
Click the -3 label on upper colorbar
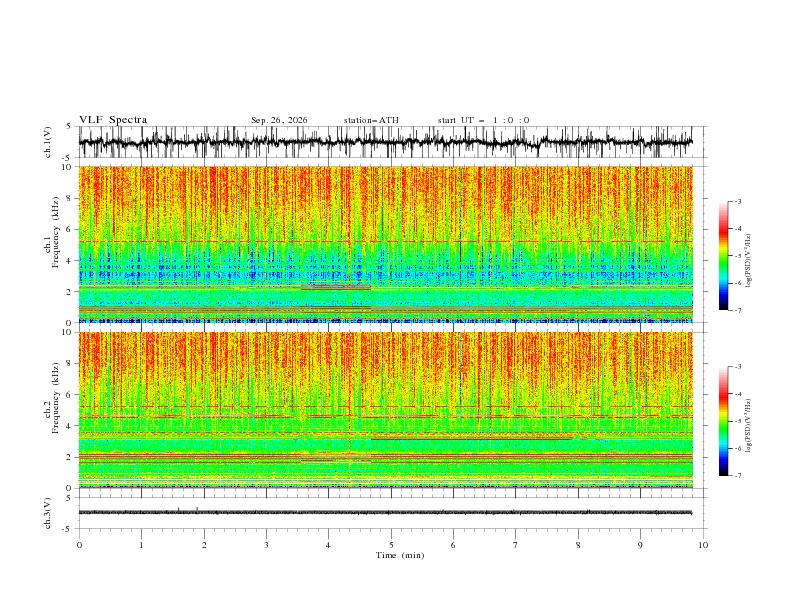[x=737, y=201]
